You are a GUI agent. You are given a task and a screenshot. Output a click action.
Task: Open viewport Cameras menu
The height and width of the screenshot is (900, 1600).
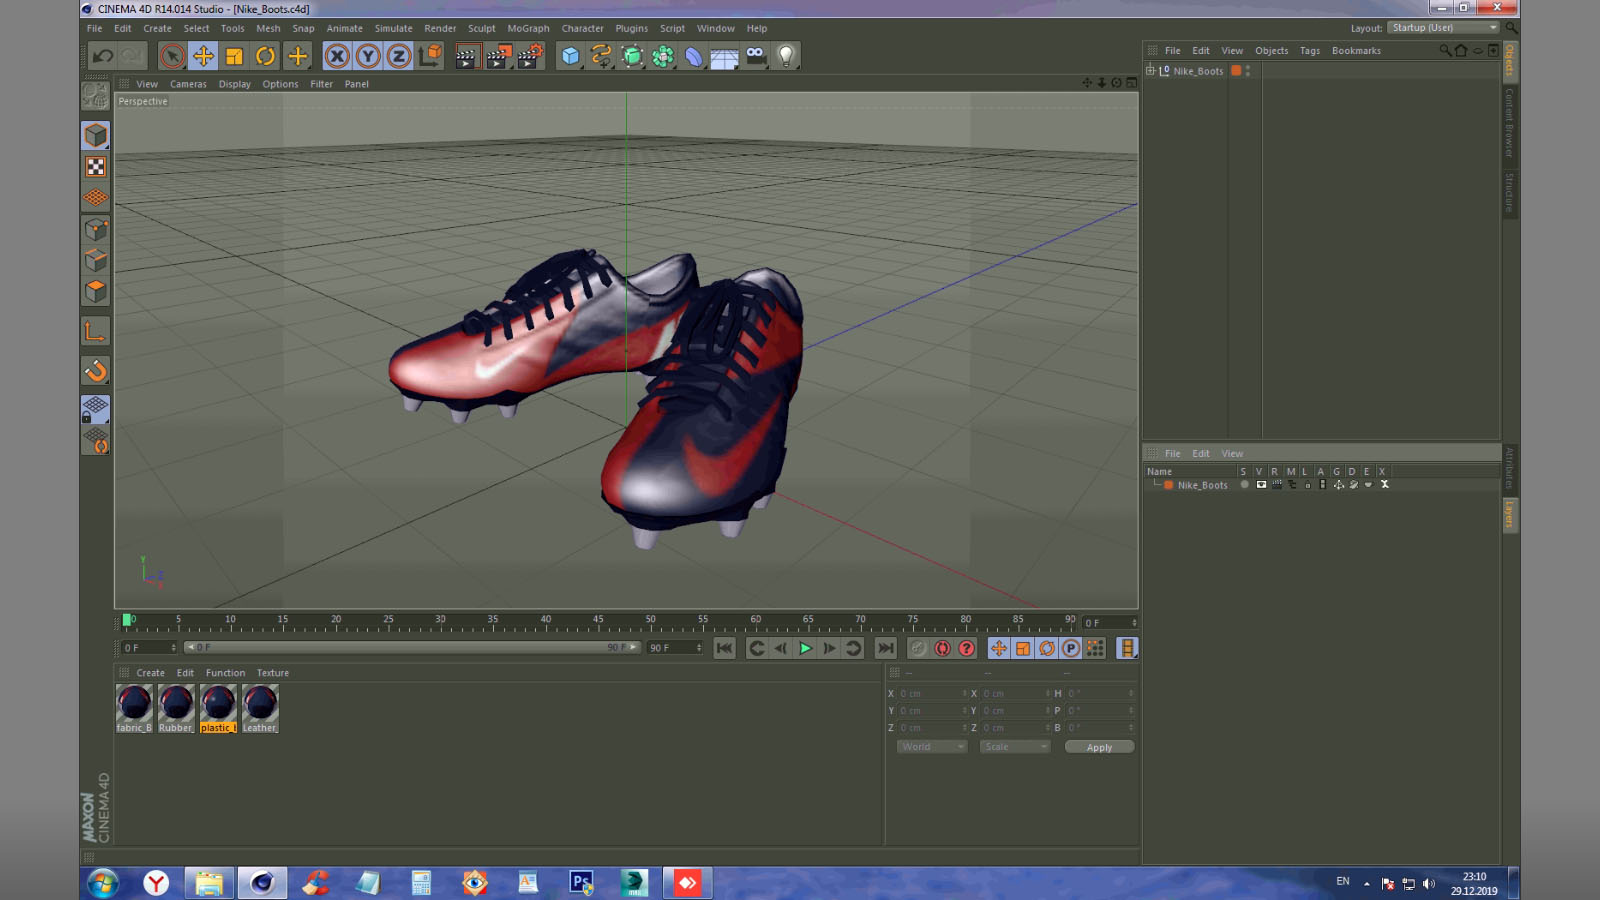188,84
